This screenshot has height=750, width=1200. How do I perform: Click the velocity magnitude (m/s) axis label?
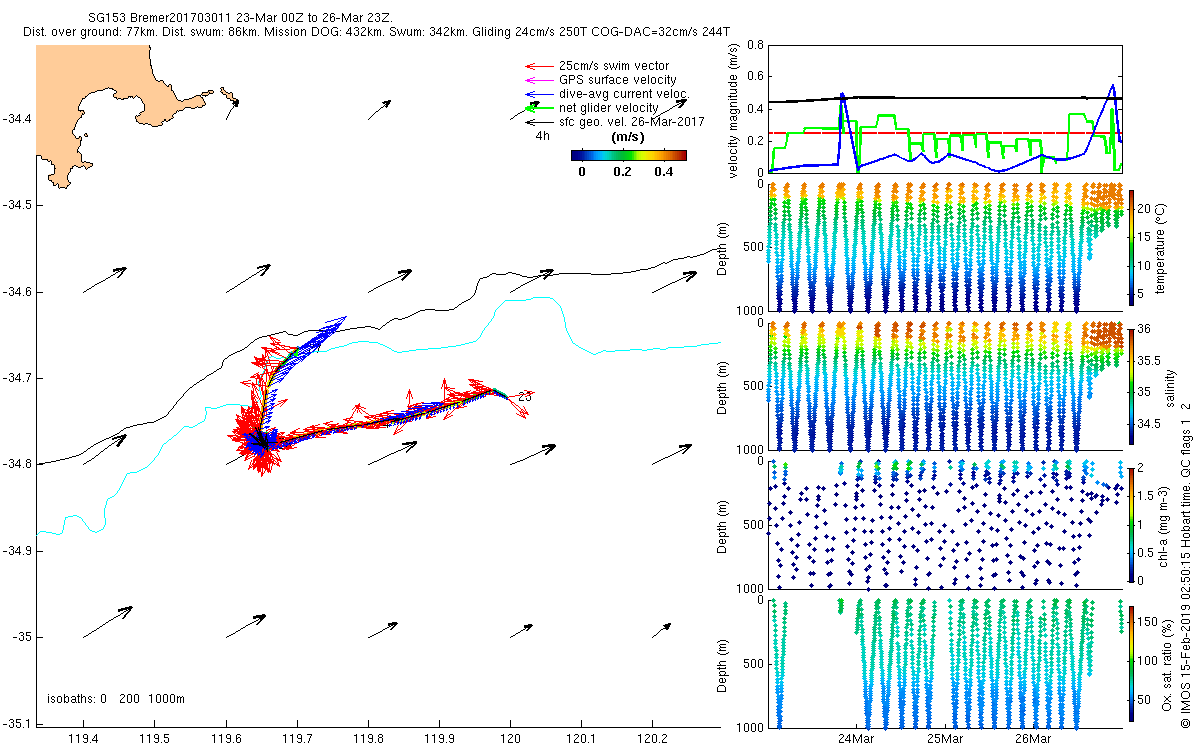click(735, 110)
